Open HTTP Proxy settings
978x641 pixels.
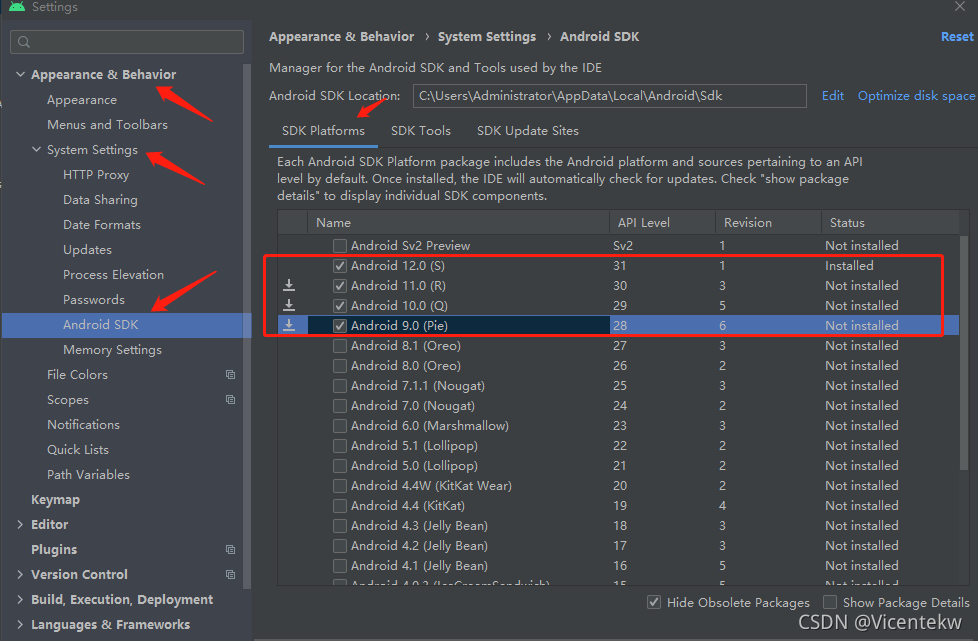pos(96,175)
